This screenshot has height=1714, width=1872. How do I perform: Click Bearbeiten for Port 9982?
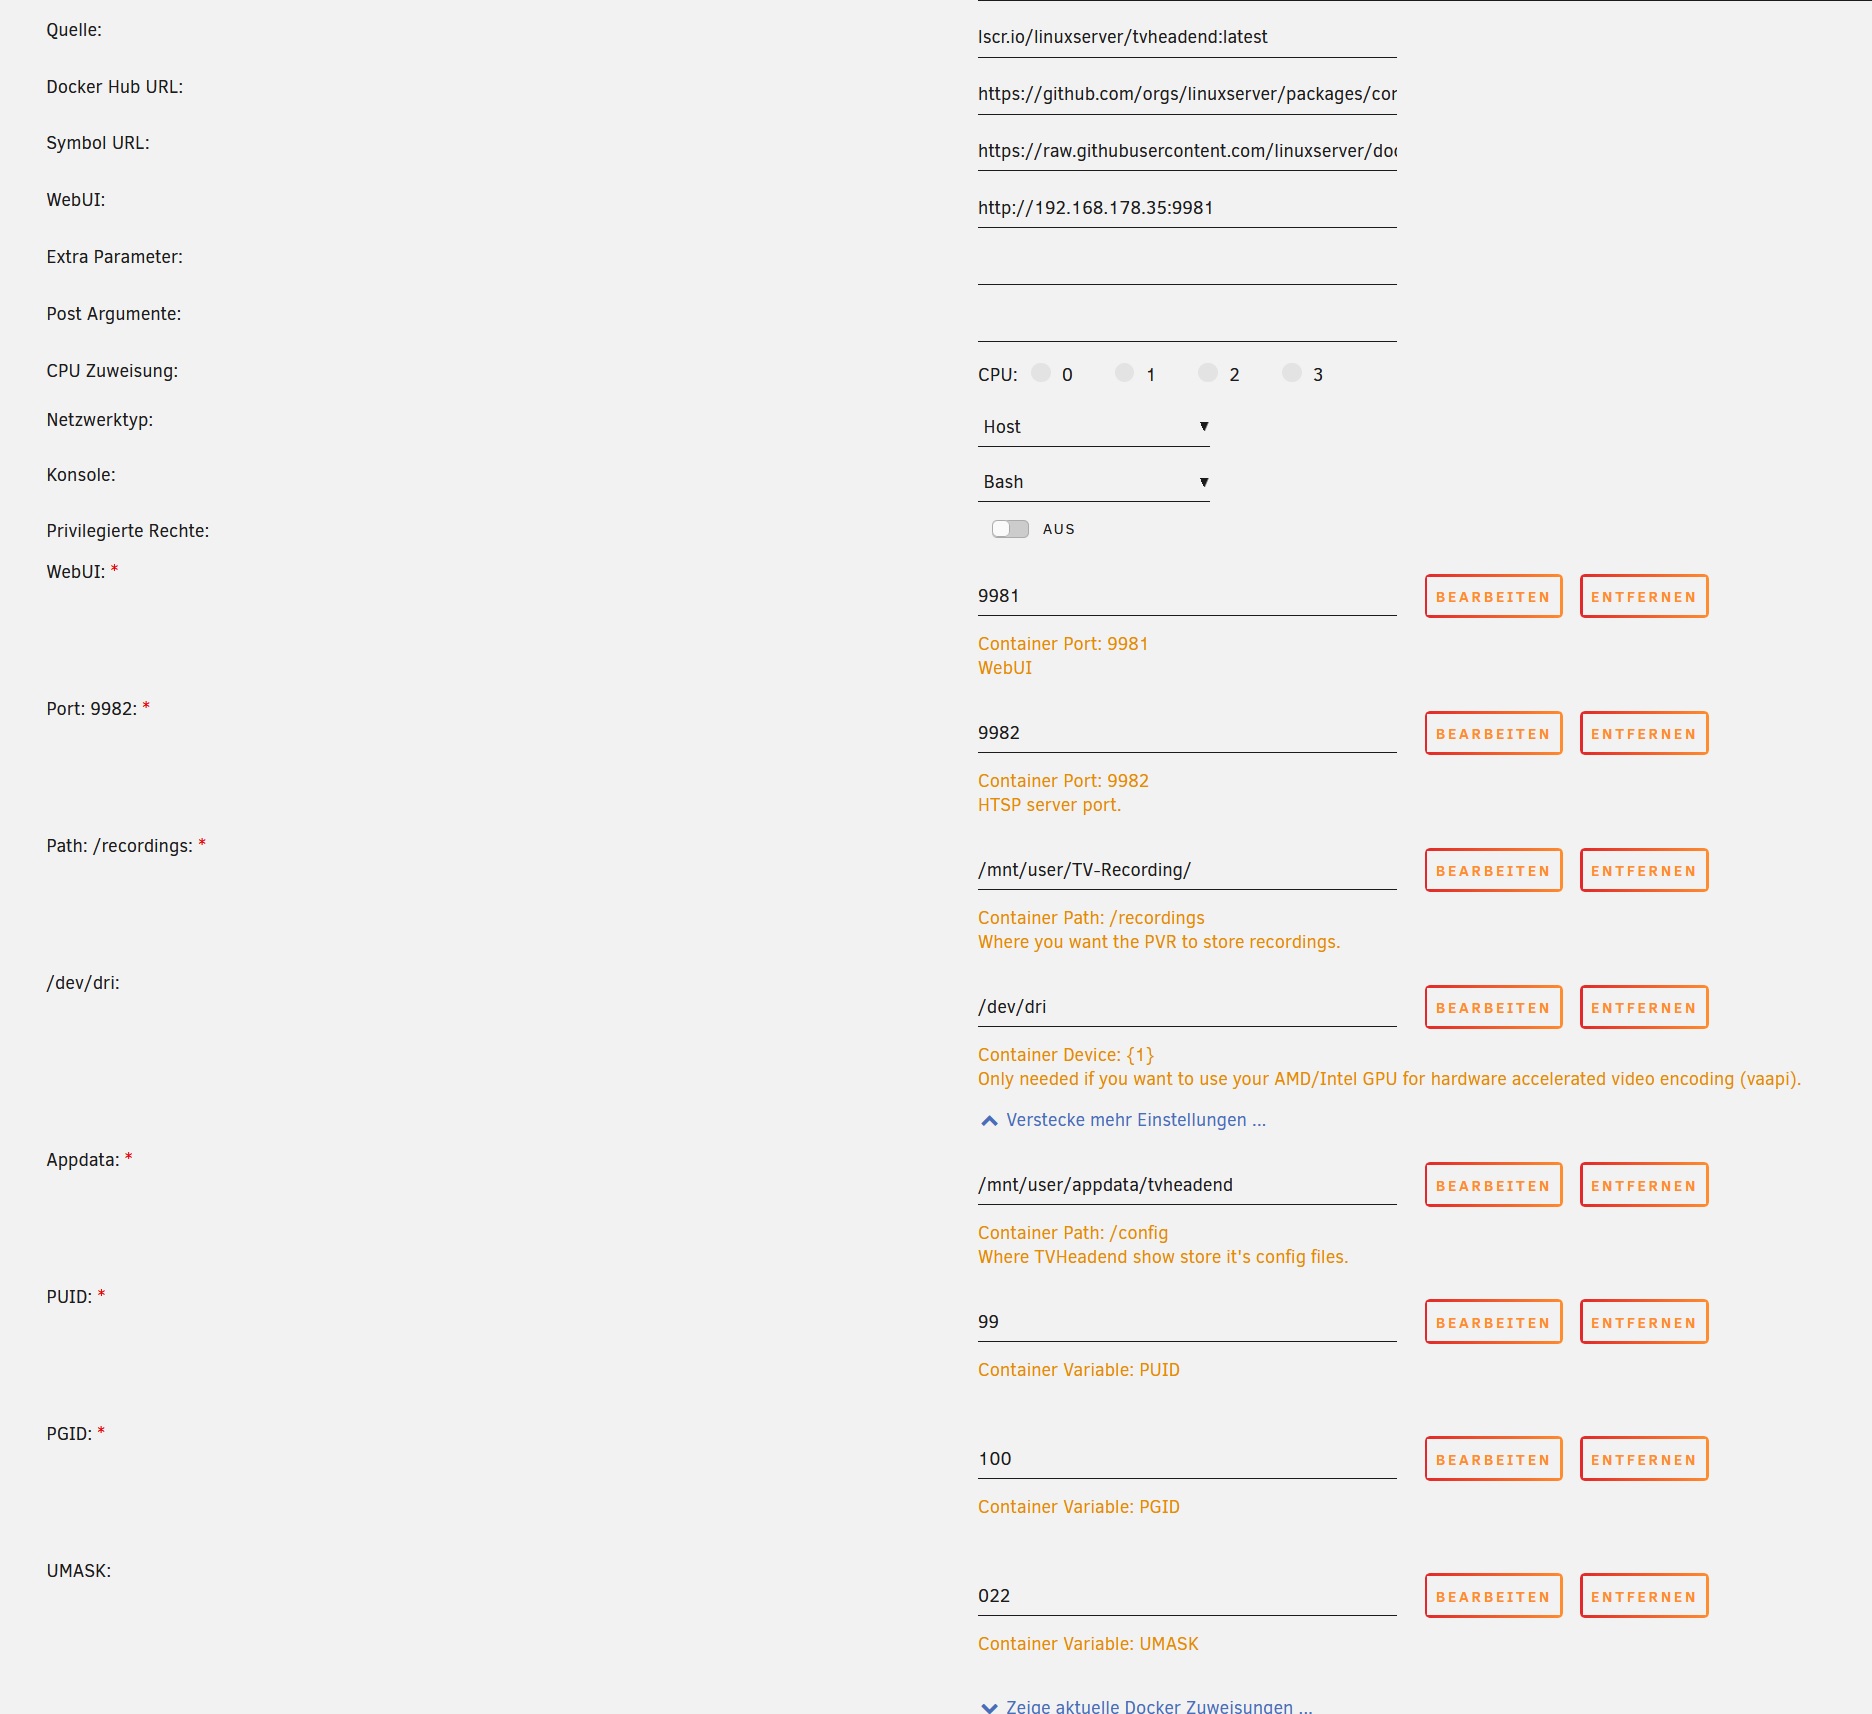(1493, 733)
